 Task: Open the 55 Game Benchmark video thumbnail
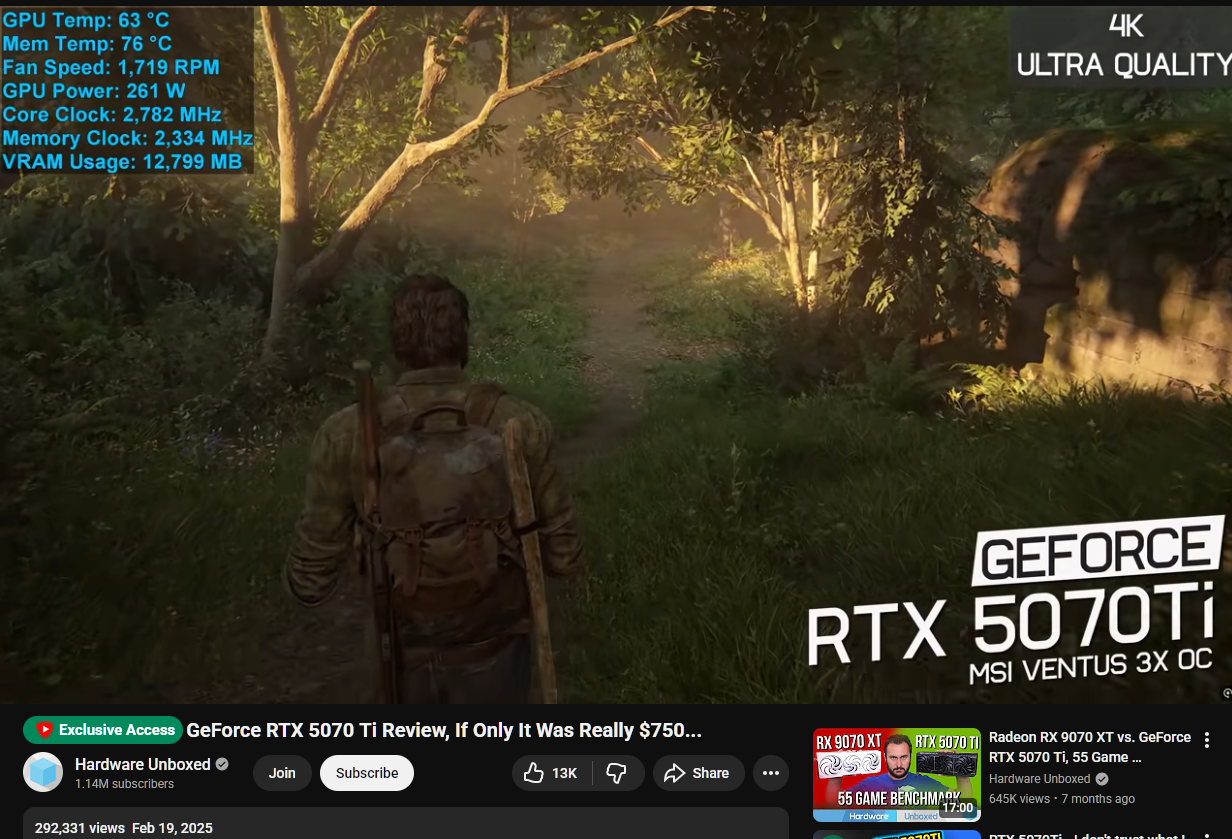click(x=897, y=775)
